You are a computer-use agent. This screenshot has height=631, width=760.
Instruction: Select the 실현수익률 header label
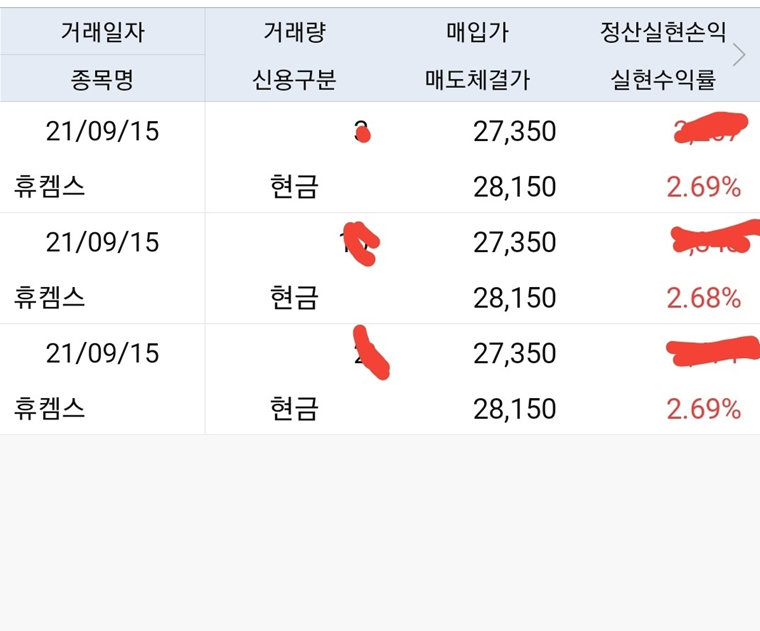(663, 80)
